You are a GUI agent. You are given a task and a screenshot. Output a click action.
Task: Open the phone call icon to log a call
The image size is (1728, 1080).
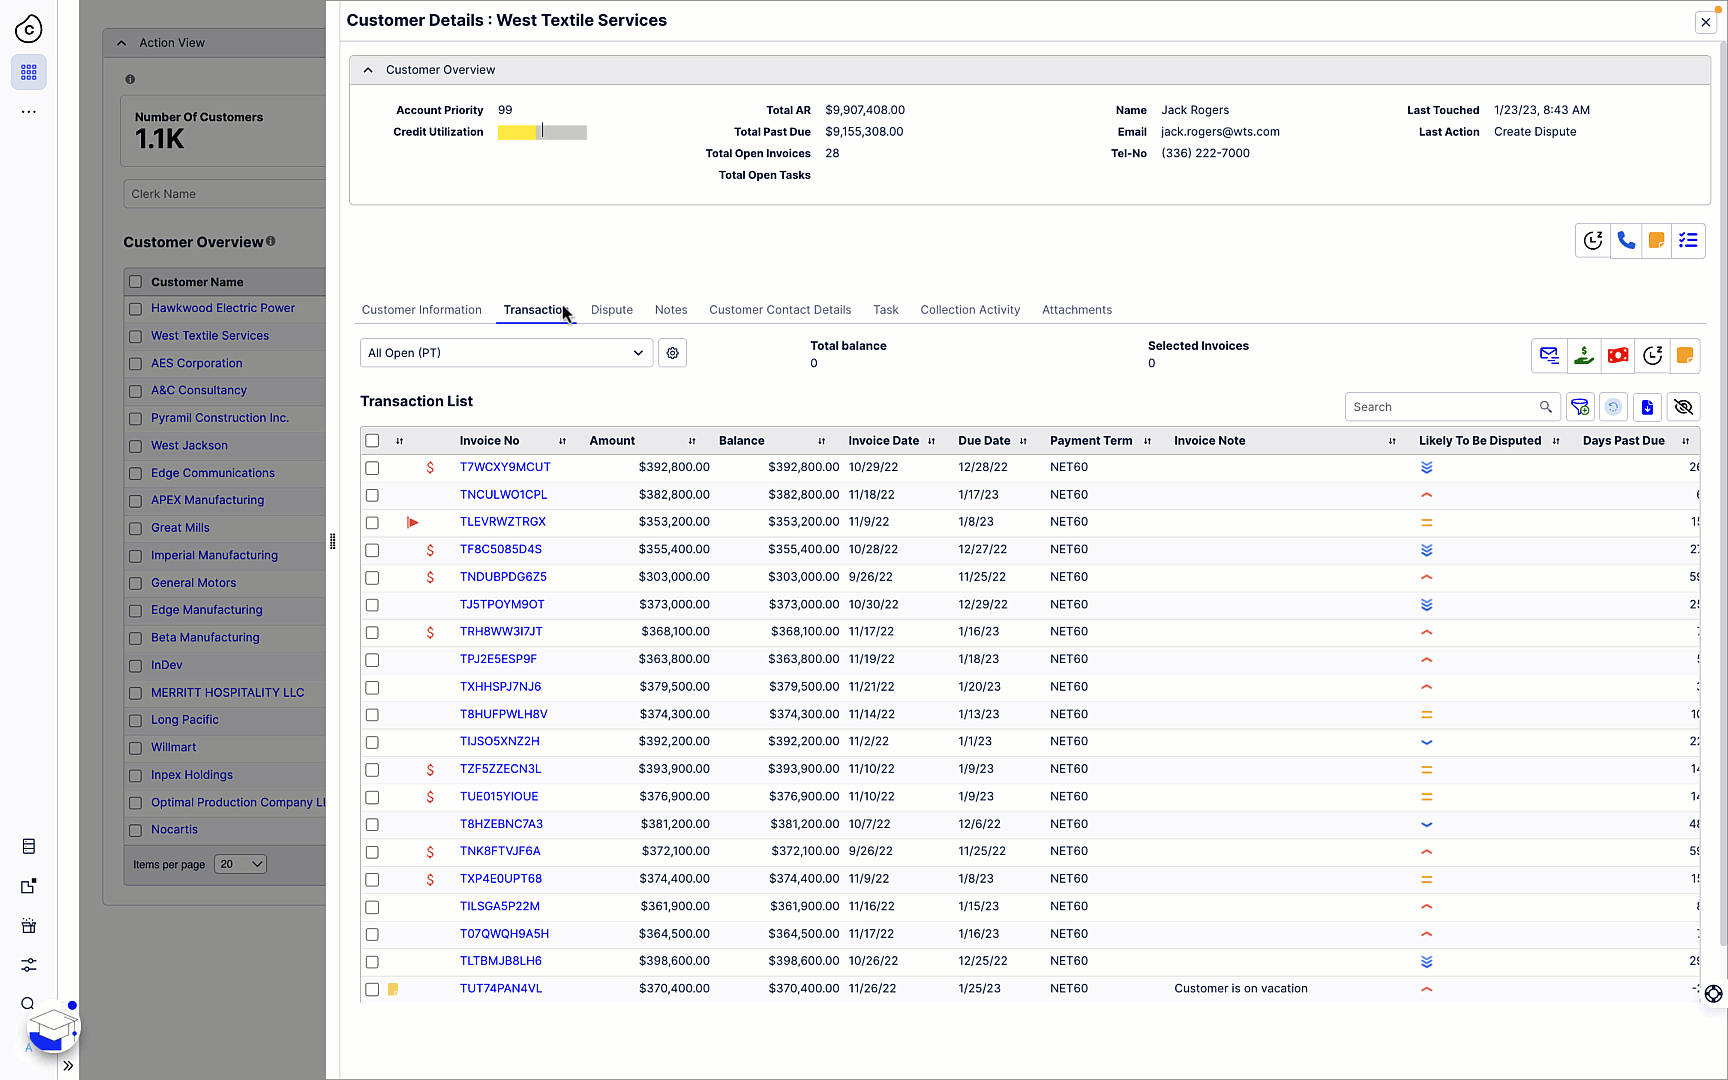pyautogui.click(x=1625, y=240)
